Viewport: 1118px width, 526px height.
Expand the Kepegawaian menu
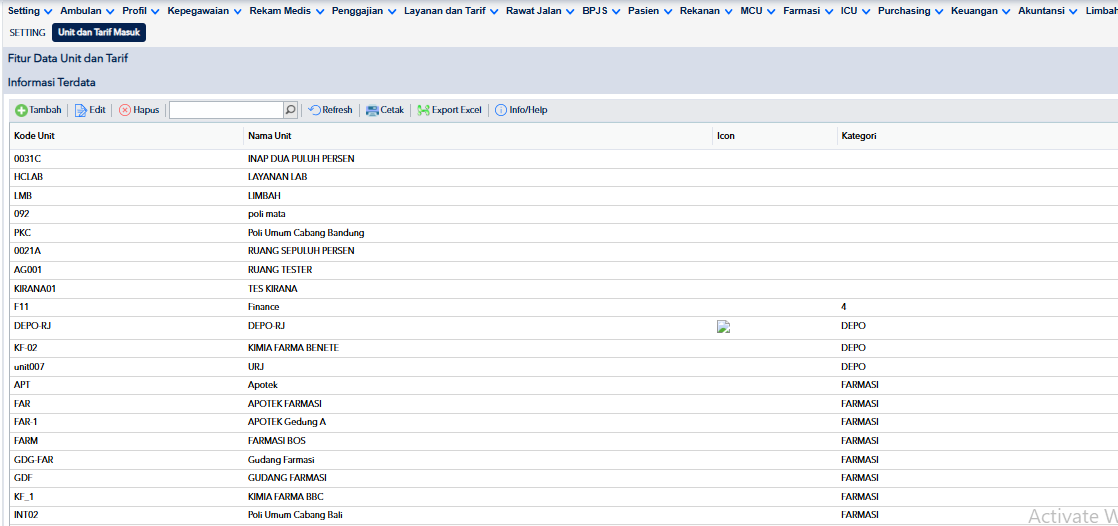pyautogui.click(x=205, y=11)
